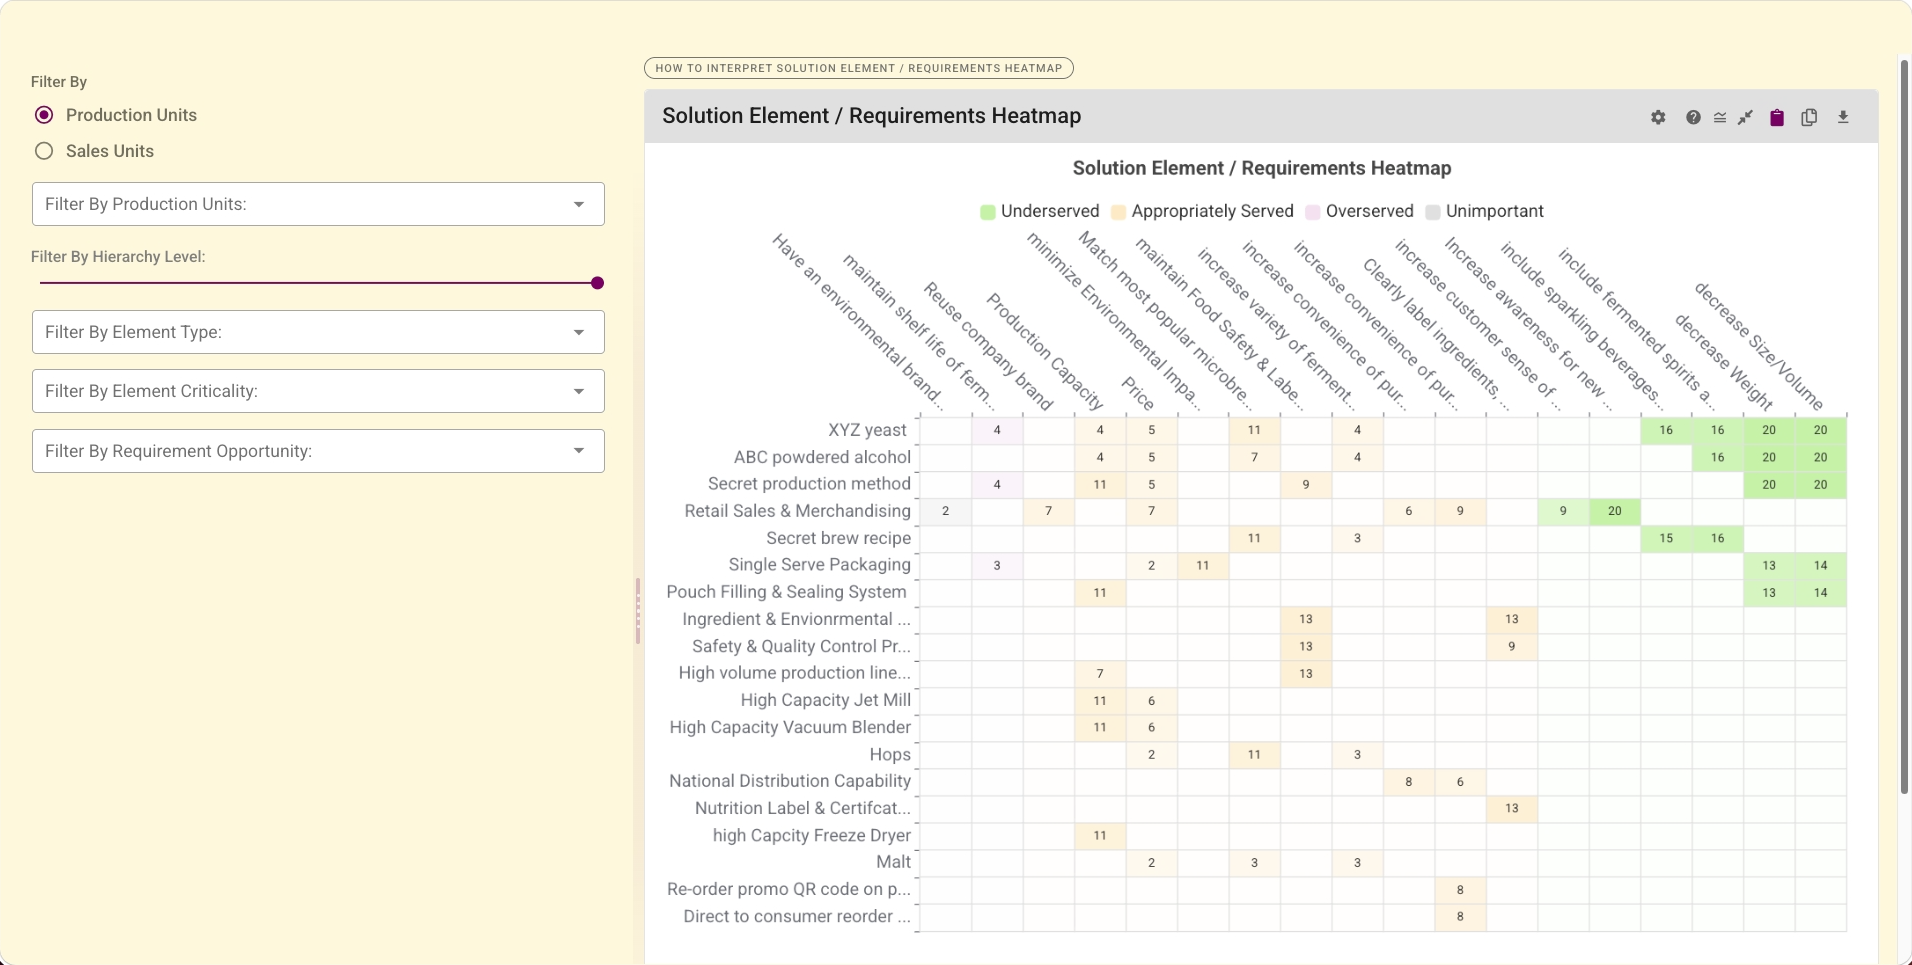Click cell 7 in High volume production row
Image resolution: width=1912 pixels, height=965 pixels.
(1100, 673)
